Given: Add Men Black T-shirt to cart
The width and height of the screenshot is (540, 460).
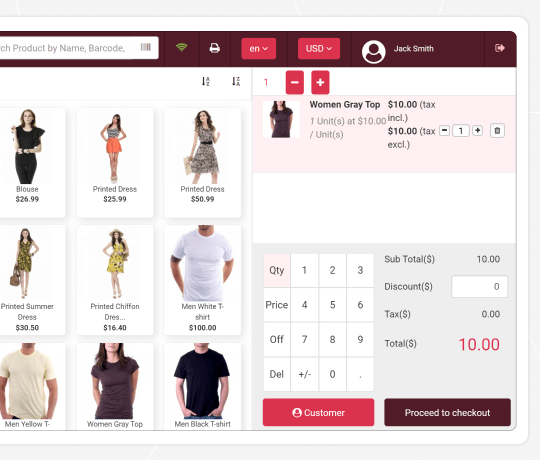Looking at the screenshot, I should point(202,386).
